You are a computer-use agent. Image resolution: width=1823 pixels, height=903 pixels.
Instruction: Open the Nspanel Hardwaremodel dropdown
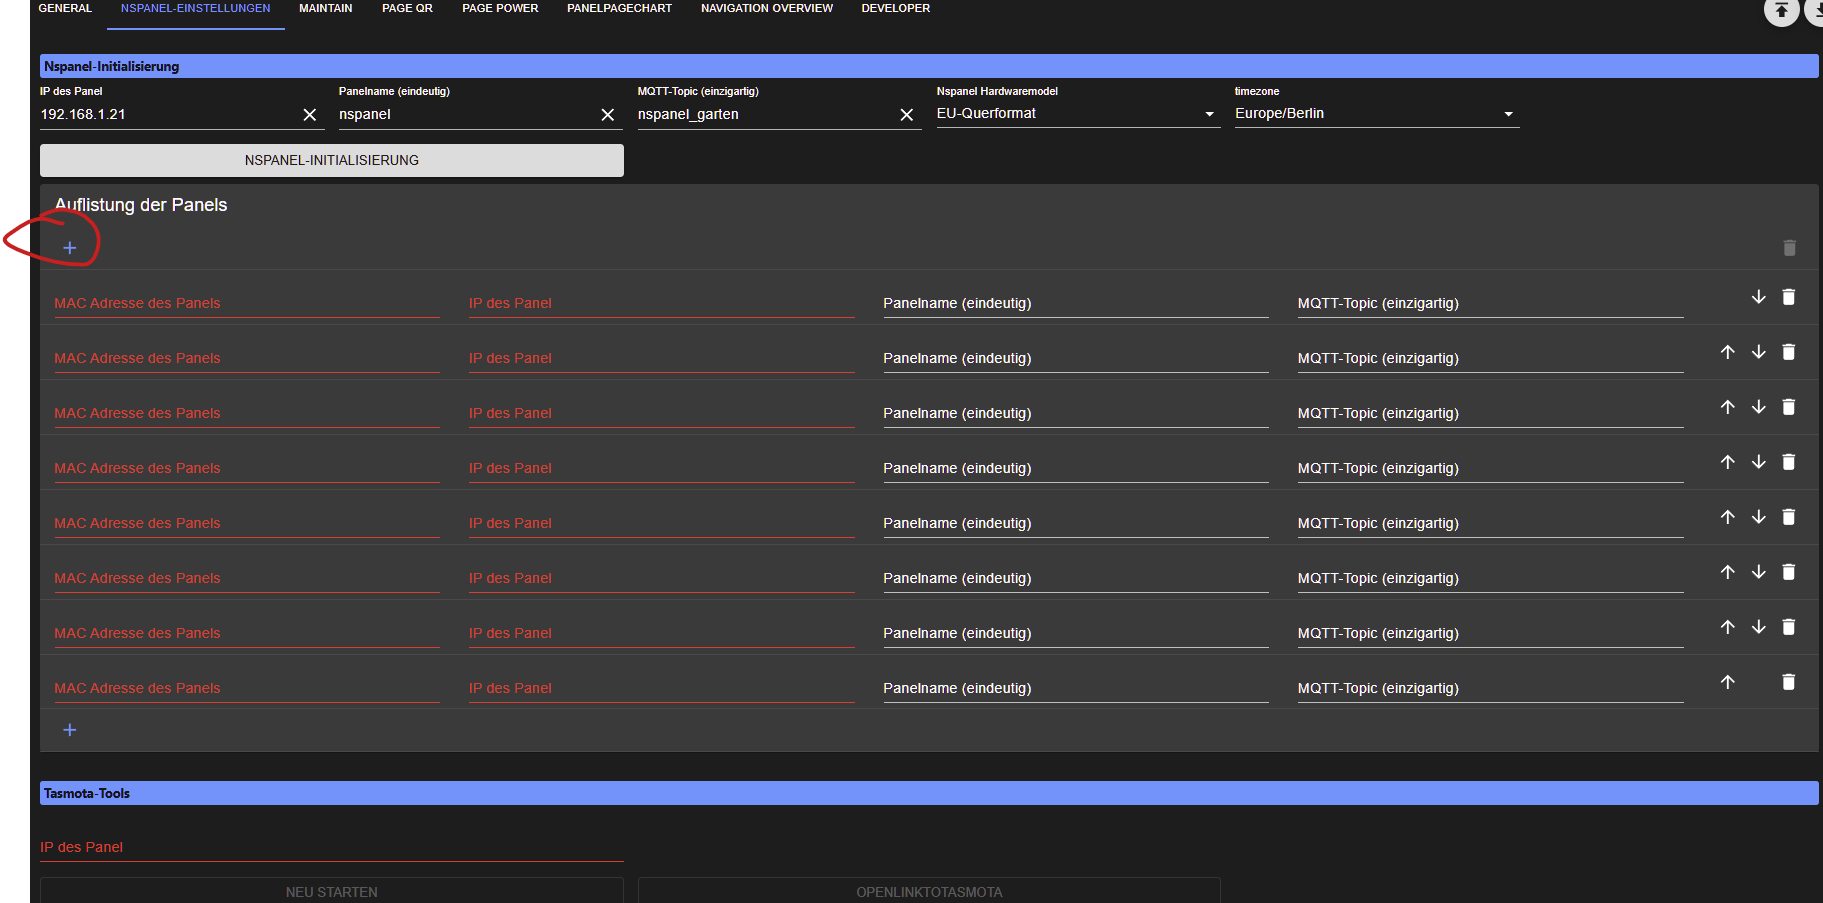coord(1077,114)
